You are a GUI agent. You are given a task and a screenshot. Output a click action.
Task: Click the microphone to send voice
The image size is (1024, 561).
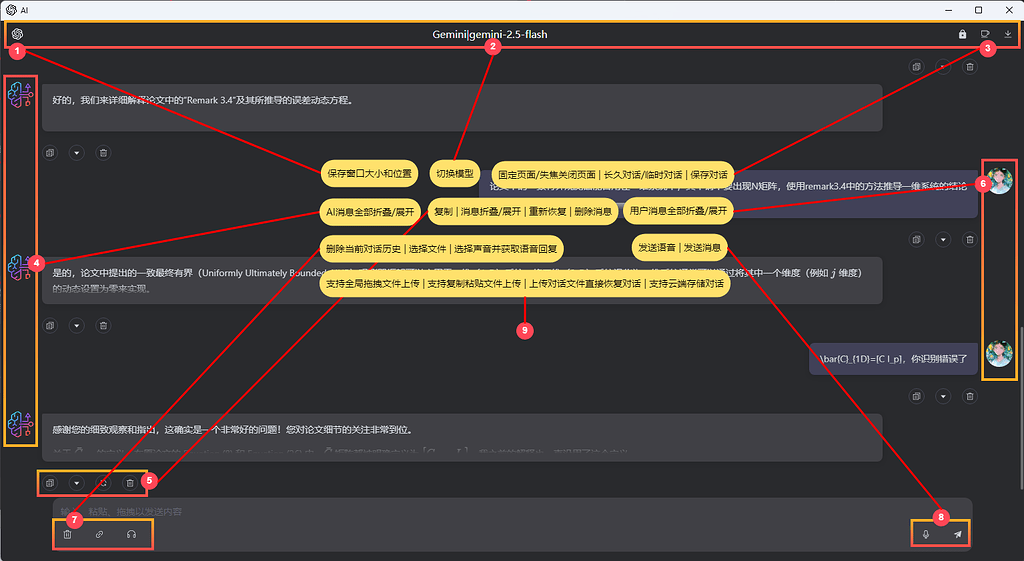coord(925,534)
